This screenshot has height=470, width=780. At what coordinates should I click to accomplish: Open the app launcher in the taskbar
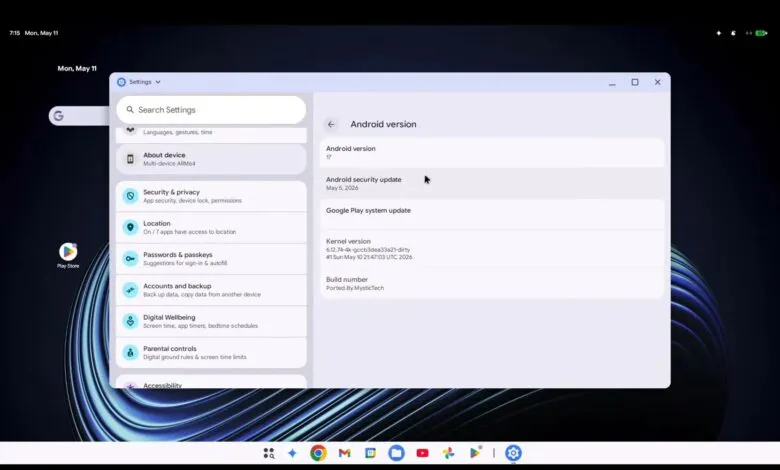[269, 453]
